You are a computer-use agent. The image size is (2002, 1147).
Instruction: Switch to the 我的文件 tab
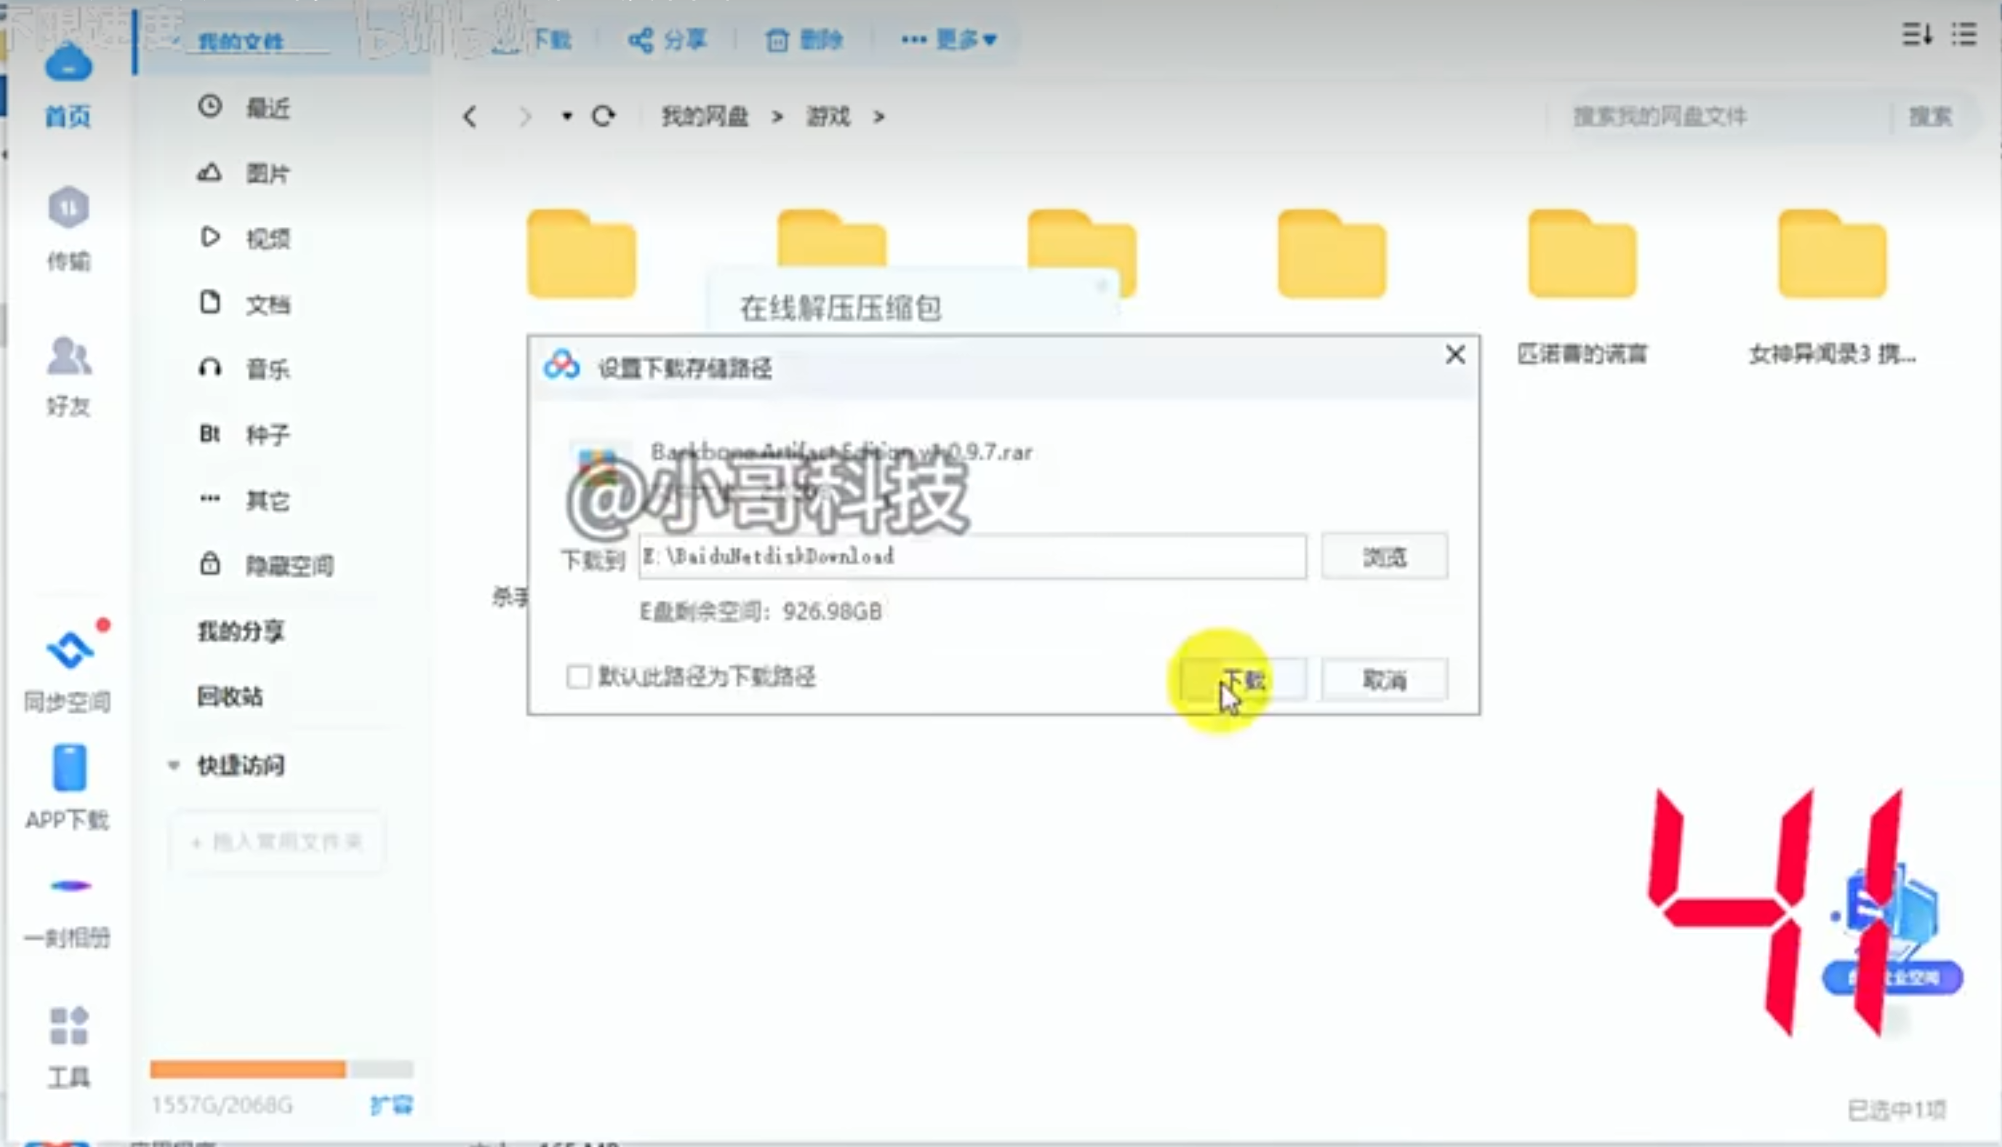click(x=243, y=41)
